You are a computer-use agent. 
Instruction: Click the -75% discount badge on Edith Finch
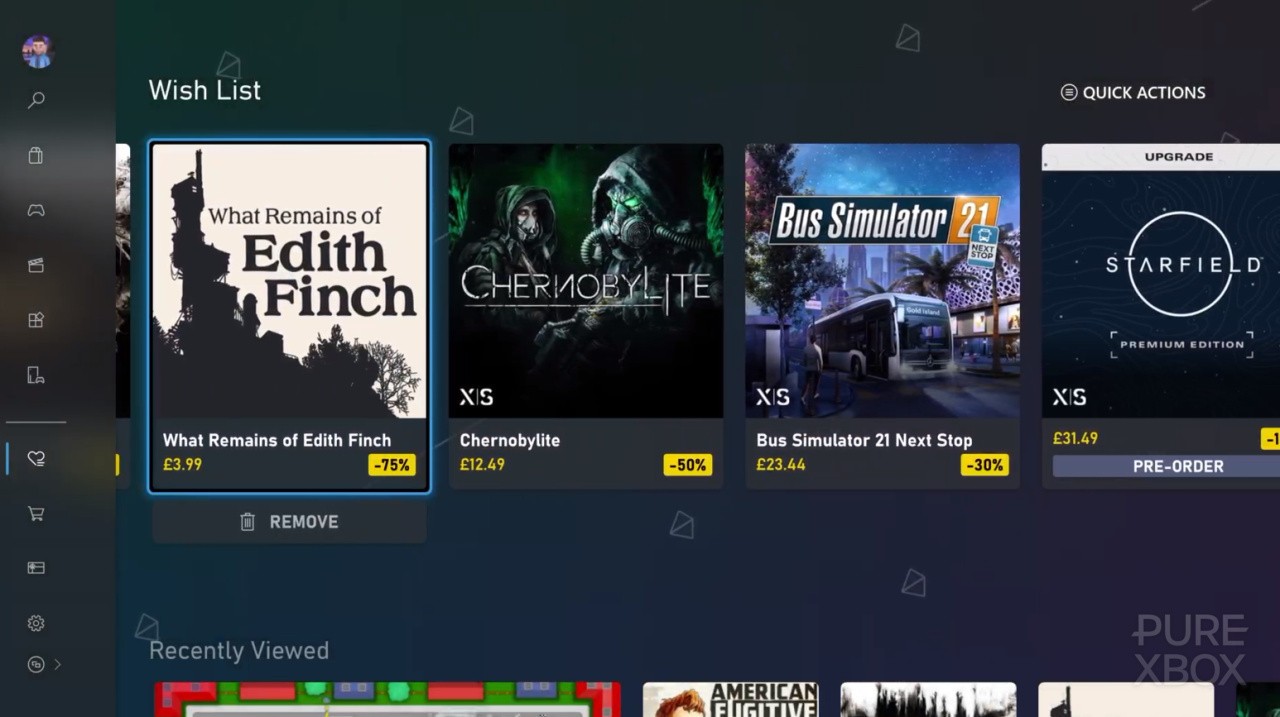tap(391, 464)
